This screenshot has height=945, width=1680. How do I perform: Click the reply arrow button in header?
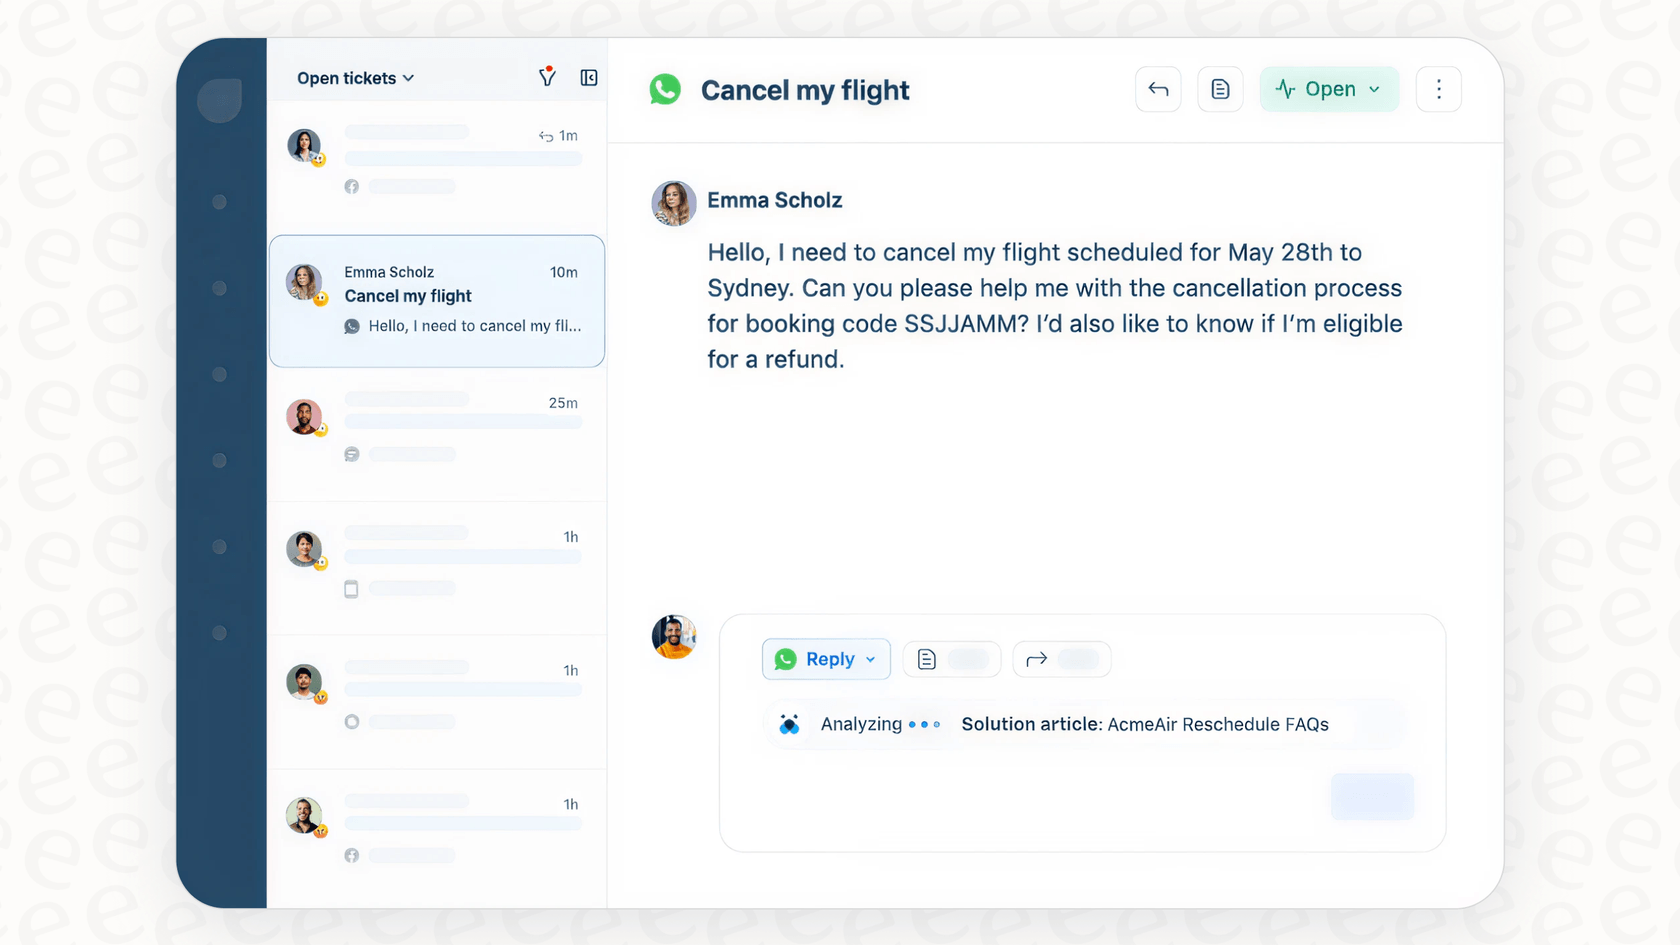coord(1158,90)
